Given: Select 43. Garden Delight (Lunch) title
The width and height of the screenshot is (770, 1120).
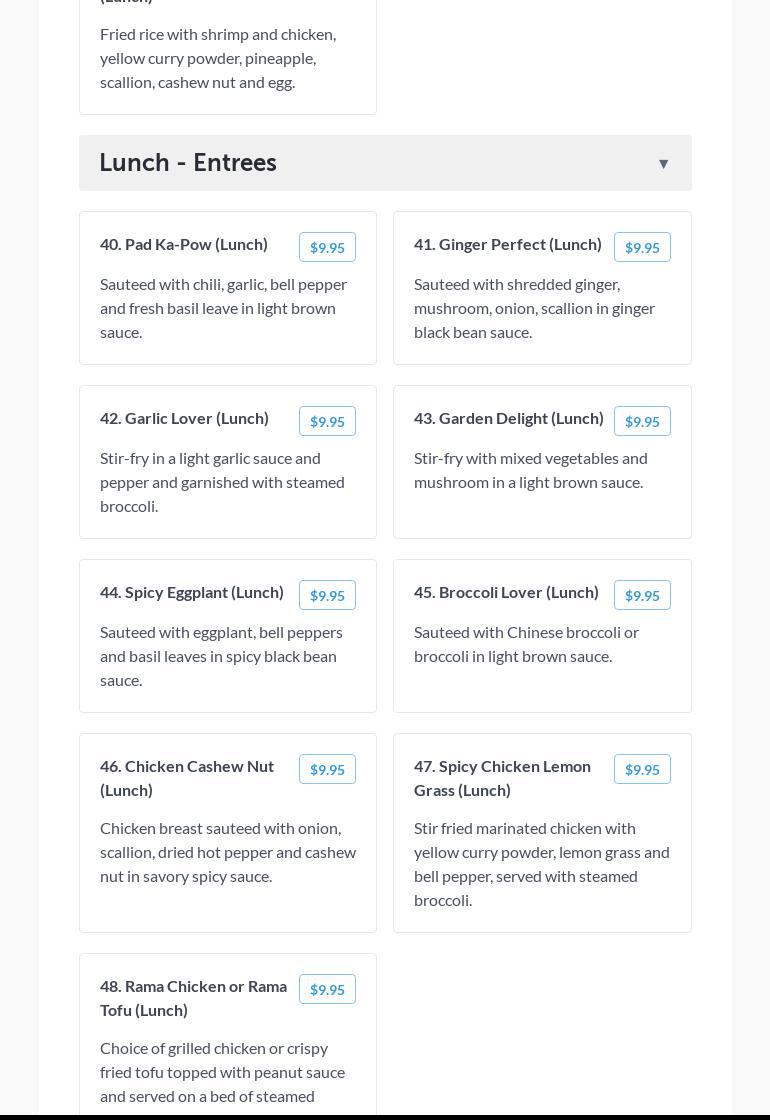Looking at the screenshot, I should [x=509, y=418].
